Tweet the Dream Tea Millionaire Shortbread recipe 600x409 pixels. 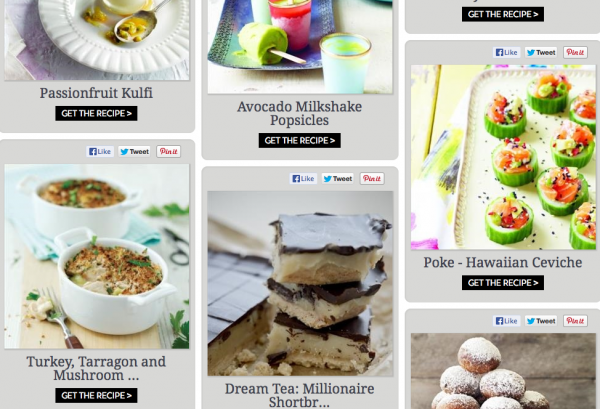click(x=338, y=179)
